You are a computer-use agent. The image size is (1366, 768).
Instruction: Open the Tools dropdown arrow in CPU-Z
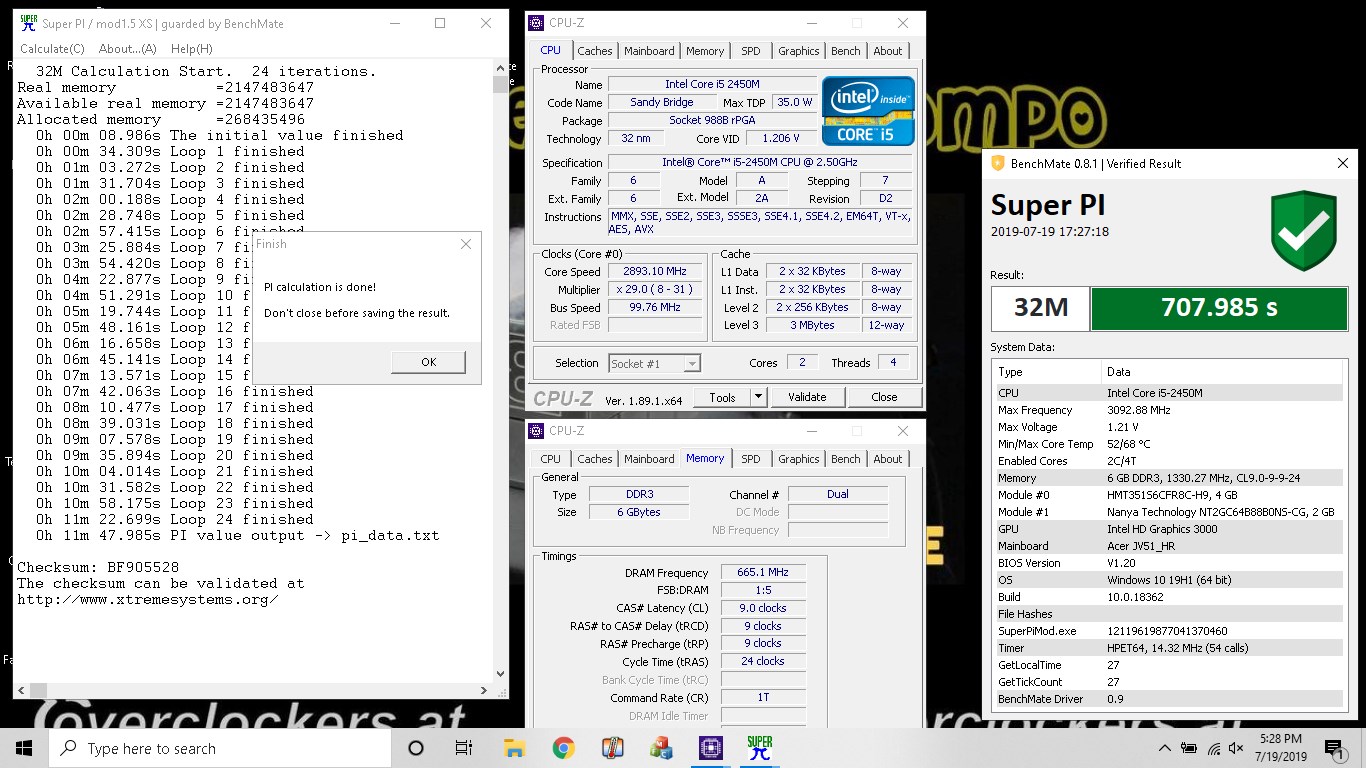click(x=758, y=397)
